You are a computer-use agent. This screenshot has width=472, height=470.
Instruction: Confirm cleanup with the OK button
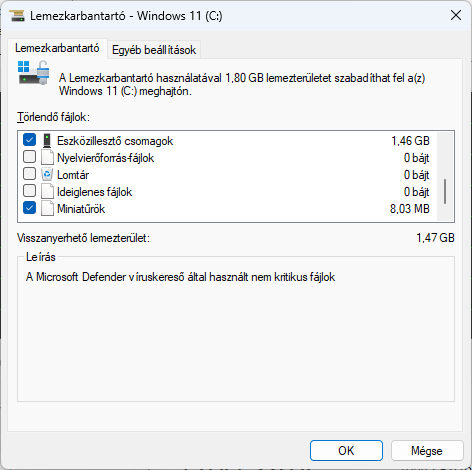tap(346, 451)
